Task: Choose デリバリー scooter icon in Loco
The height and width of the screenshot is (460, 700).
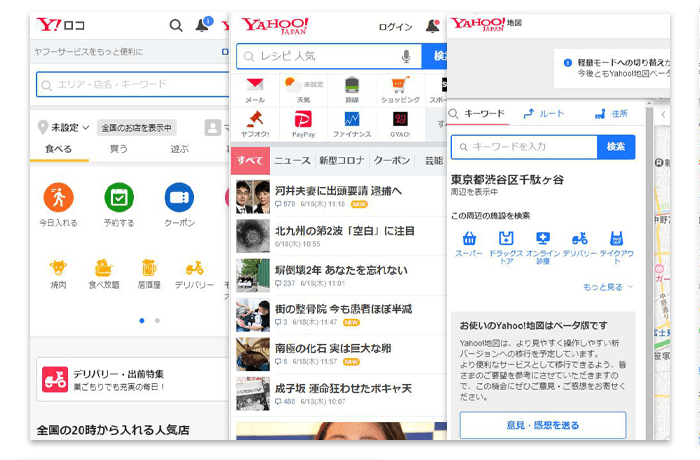Action: (195, 268)
